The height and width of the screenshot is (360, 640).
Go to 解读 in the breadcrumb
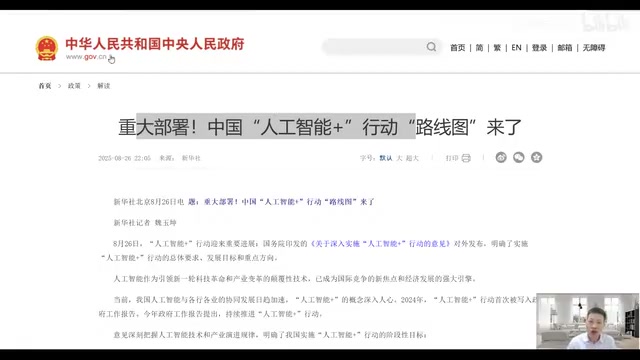[x=104, y=86]
